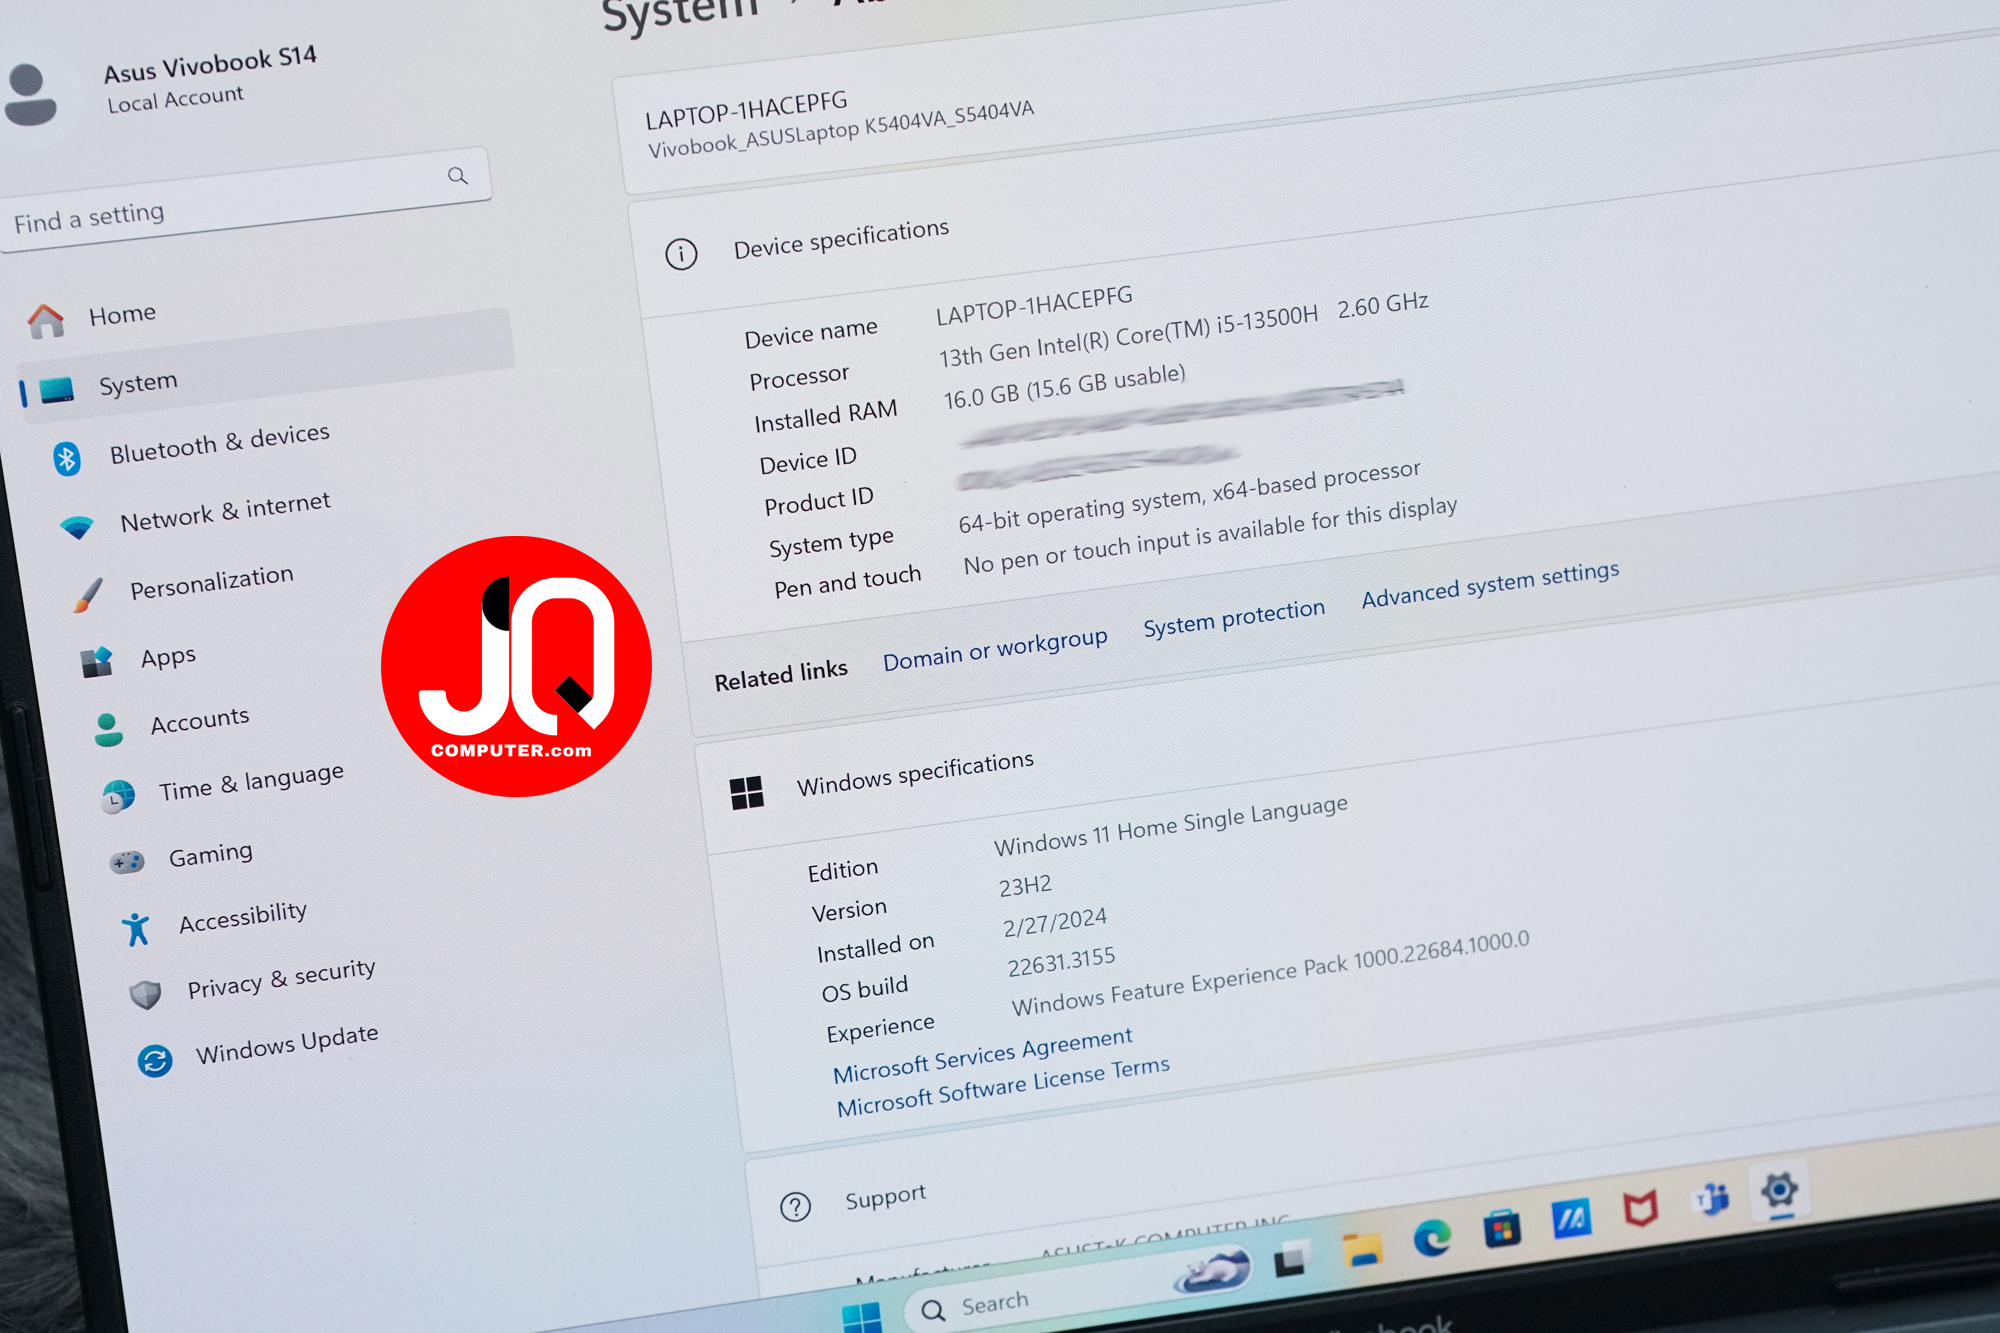2000x1333 pixels.
Task: Open File Explorer from the taskbar
Action: pos(1361,1250)
